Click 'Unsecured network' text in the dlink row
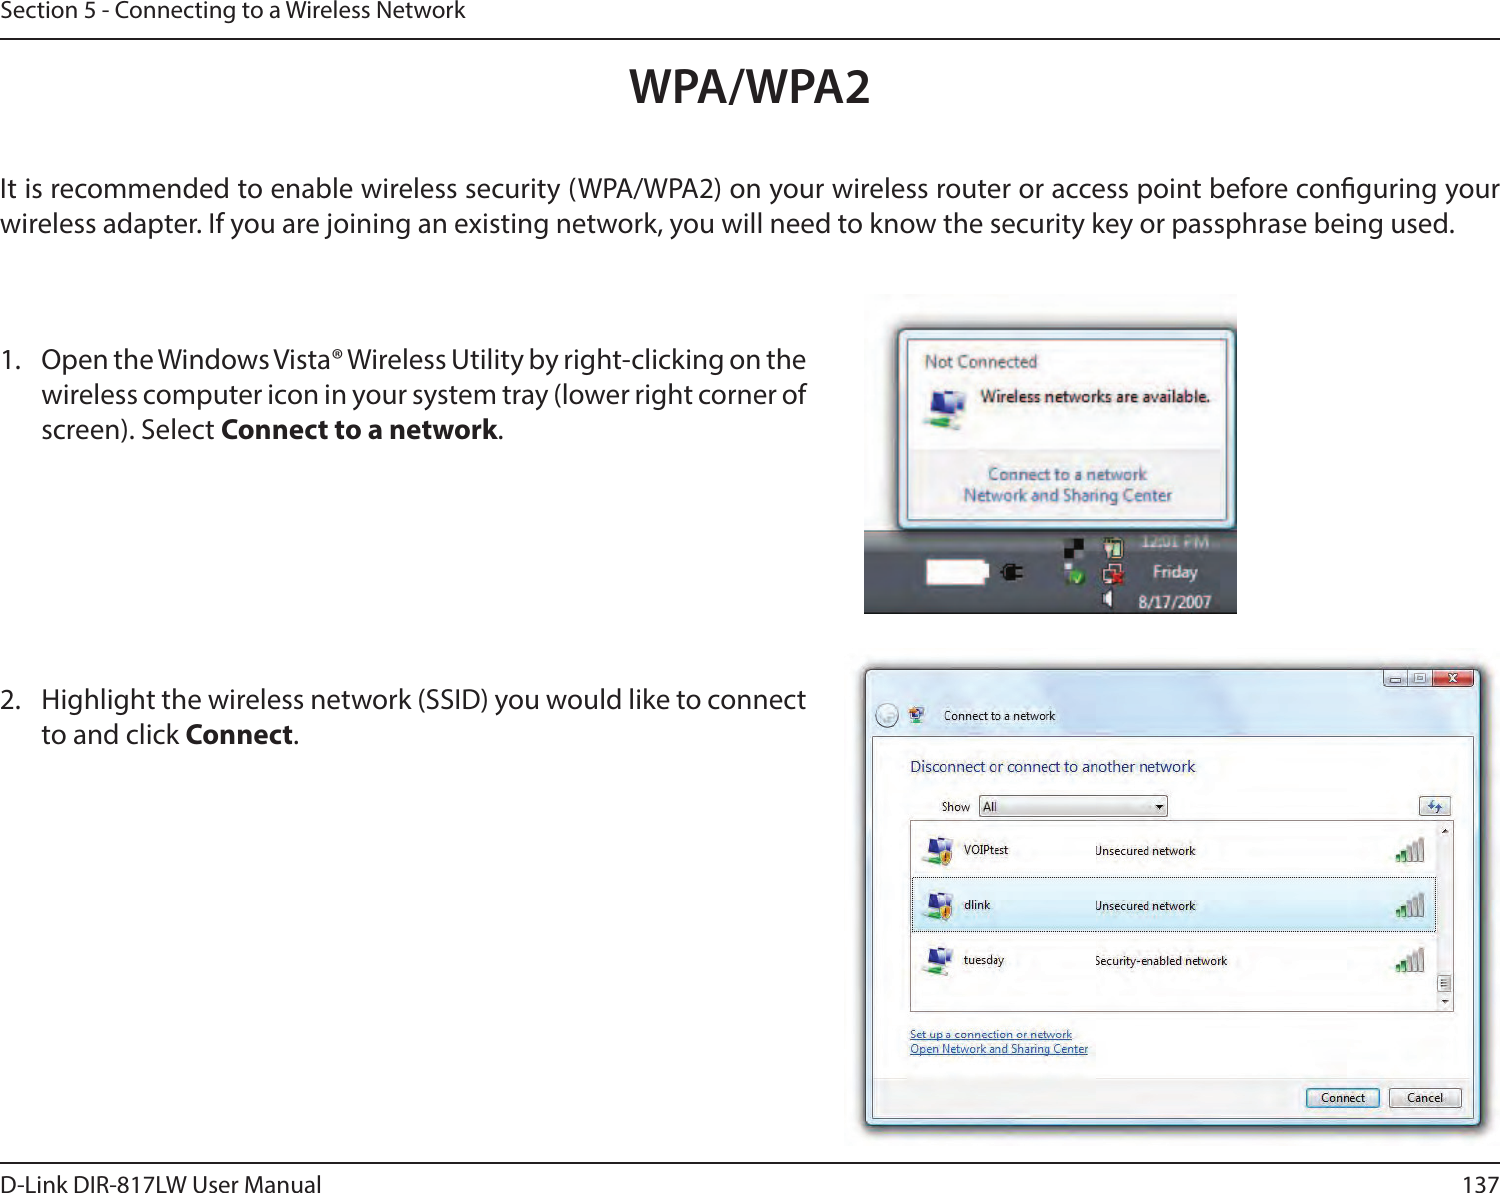The height and width of the screenshot is (1193, 1500). point(1145,906)
